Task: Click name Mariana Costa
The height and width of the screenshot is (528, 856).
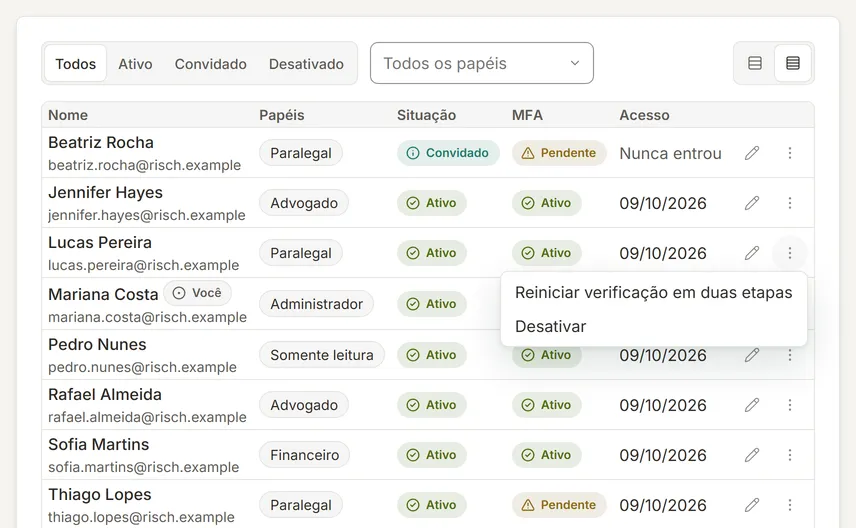Action: tap(103, 294)
